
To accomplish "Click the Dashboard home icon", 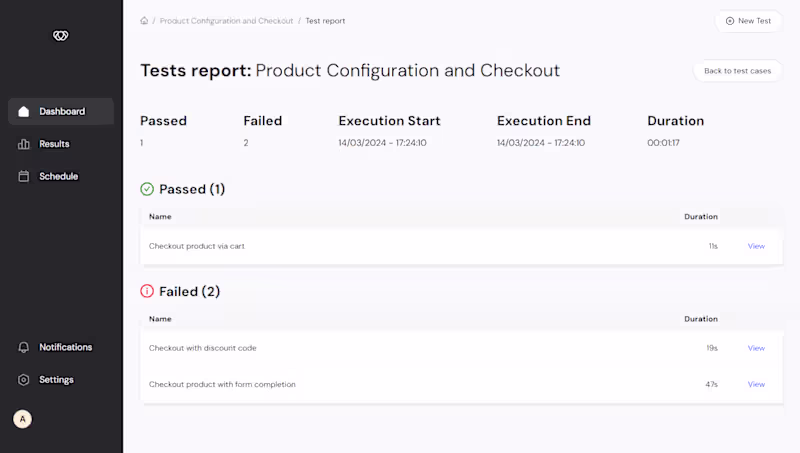I will [24, 111].
